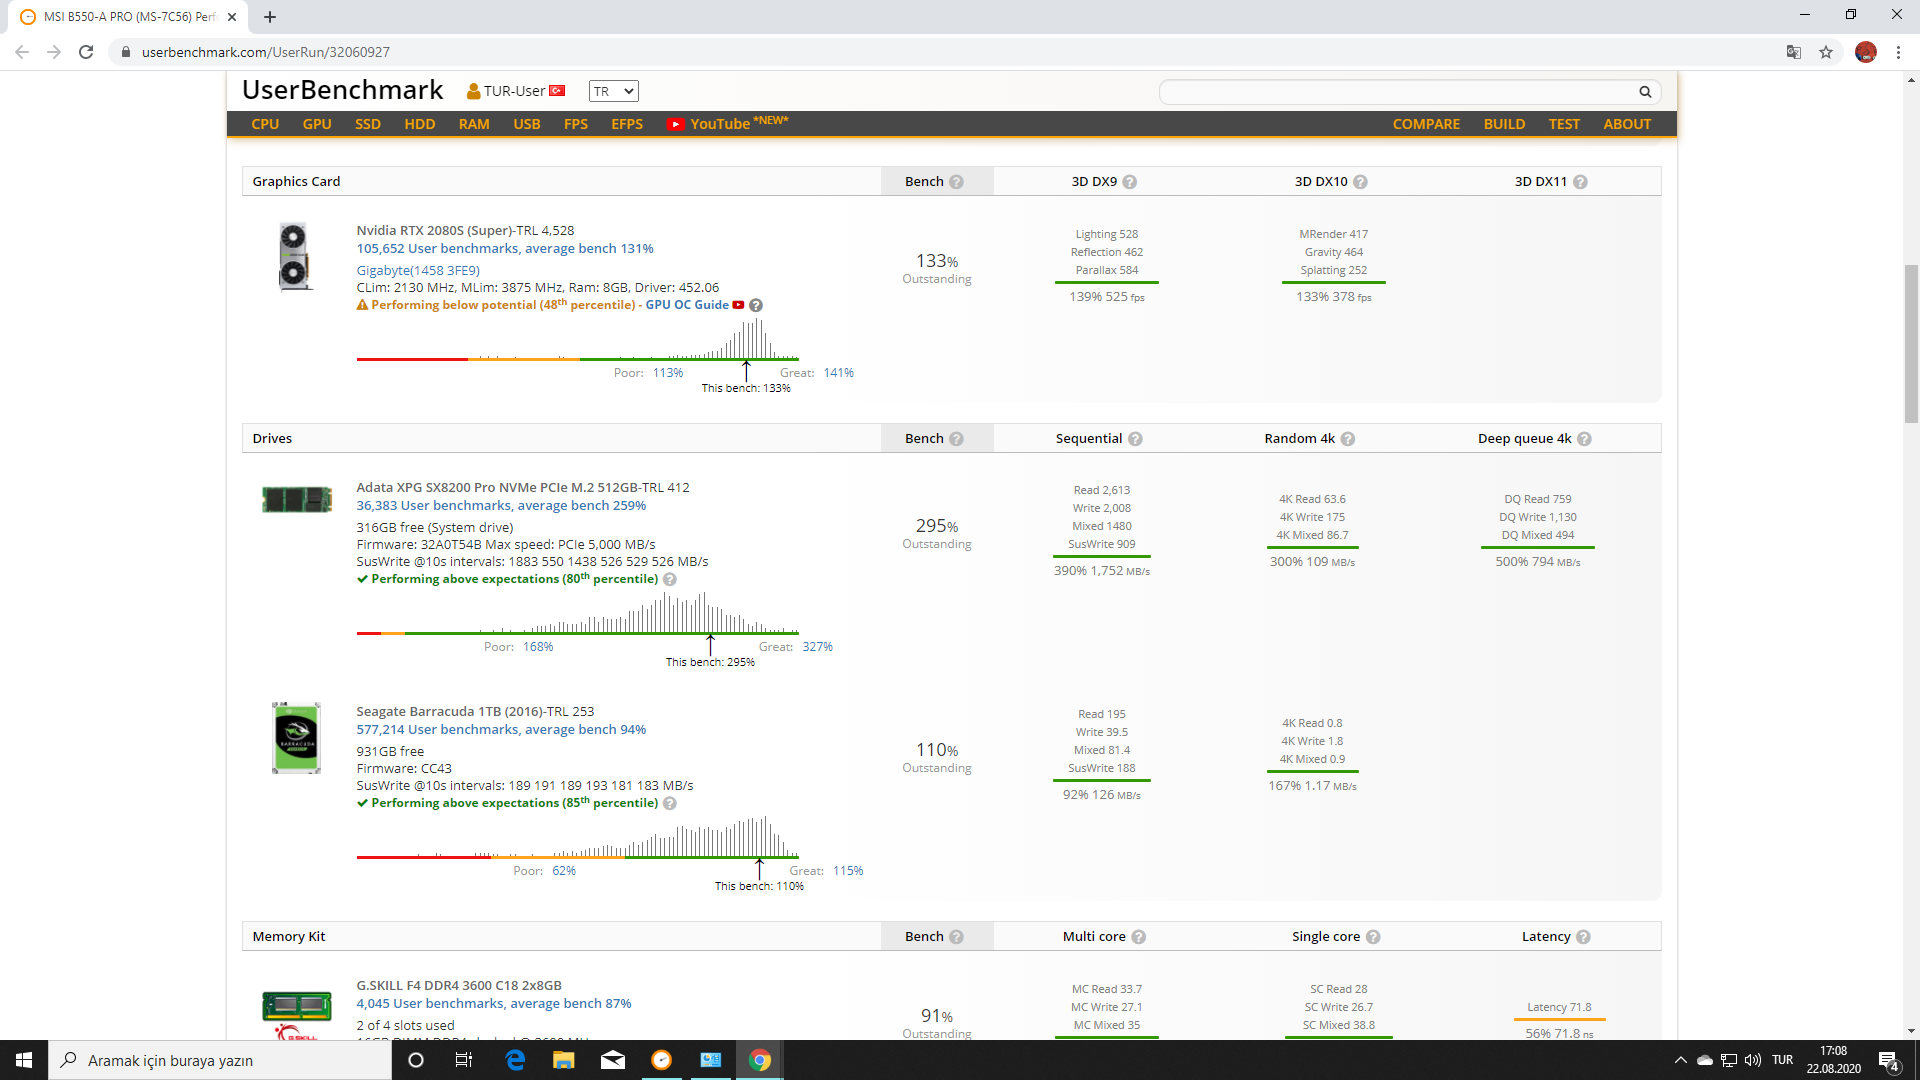Bookmark page with star icon
The height and width of the screenshot is (1080, 1920).
pos(1826,52)
